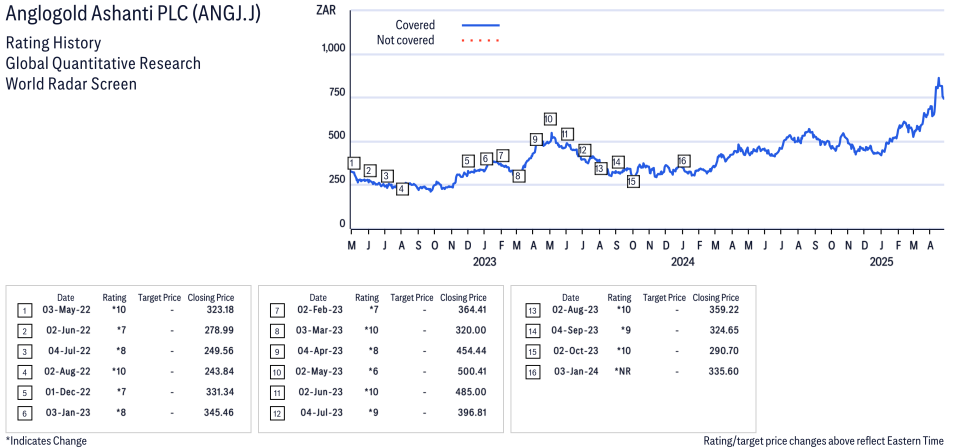The width and height of the screenshot is (955, 448).
Task: Click the *6 rating in row 10
Action: [374, 371]
